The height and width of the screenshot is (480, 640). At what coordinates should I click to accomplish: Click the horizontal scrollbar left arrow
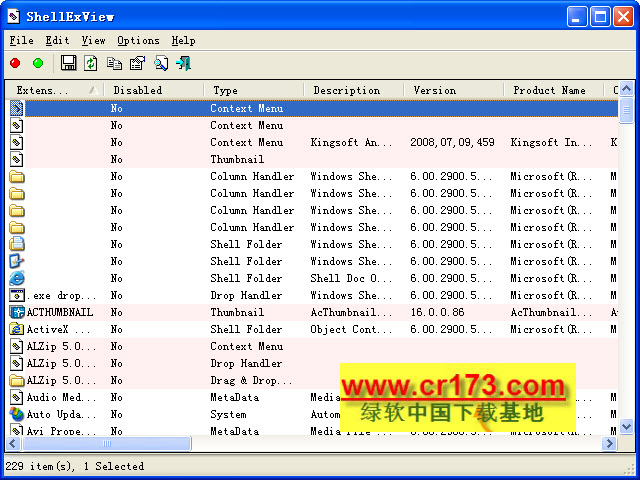point(13,443)
